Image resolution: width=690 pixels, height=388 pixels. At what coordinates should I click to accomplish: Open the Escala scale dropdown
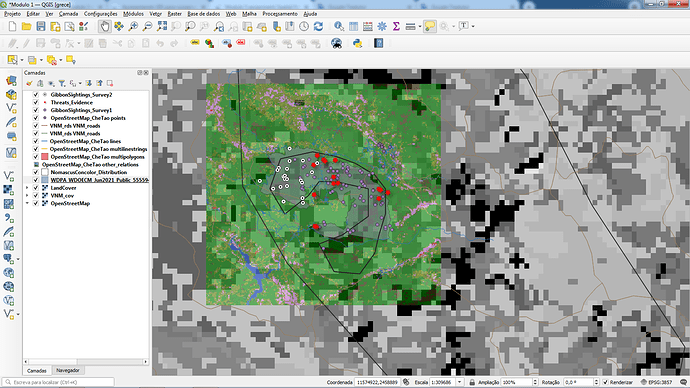click(459, 382)
